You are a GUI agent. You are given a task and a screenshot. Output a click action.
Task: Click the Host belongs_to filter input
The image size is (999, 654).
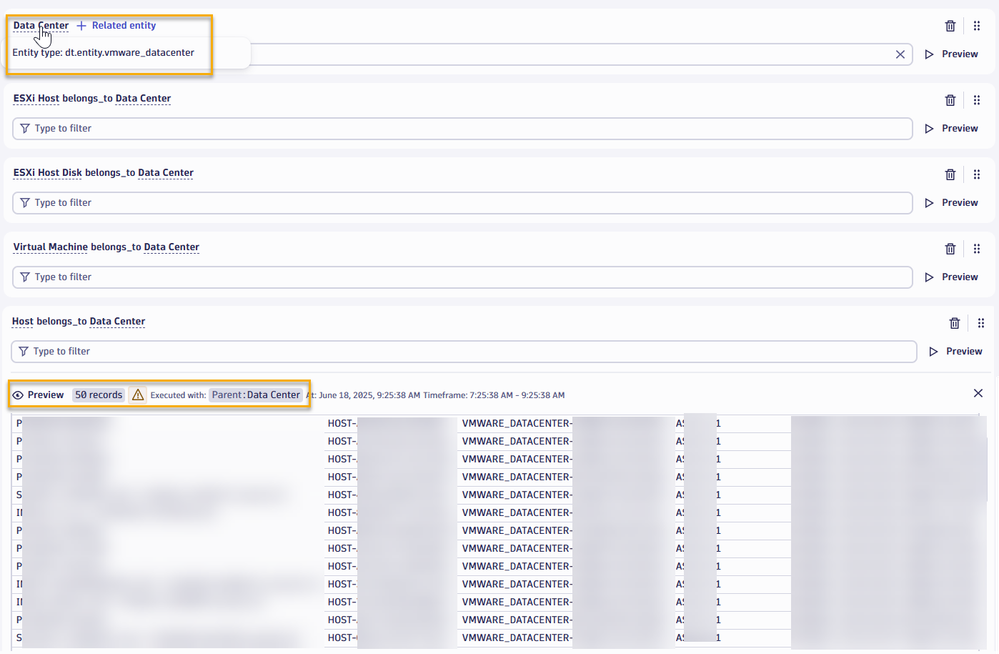click(x=464, y=351)
